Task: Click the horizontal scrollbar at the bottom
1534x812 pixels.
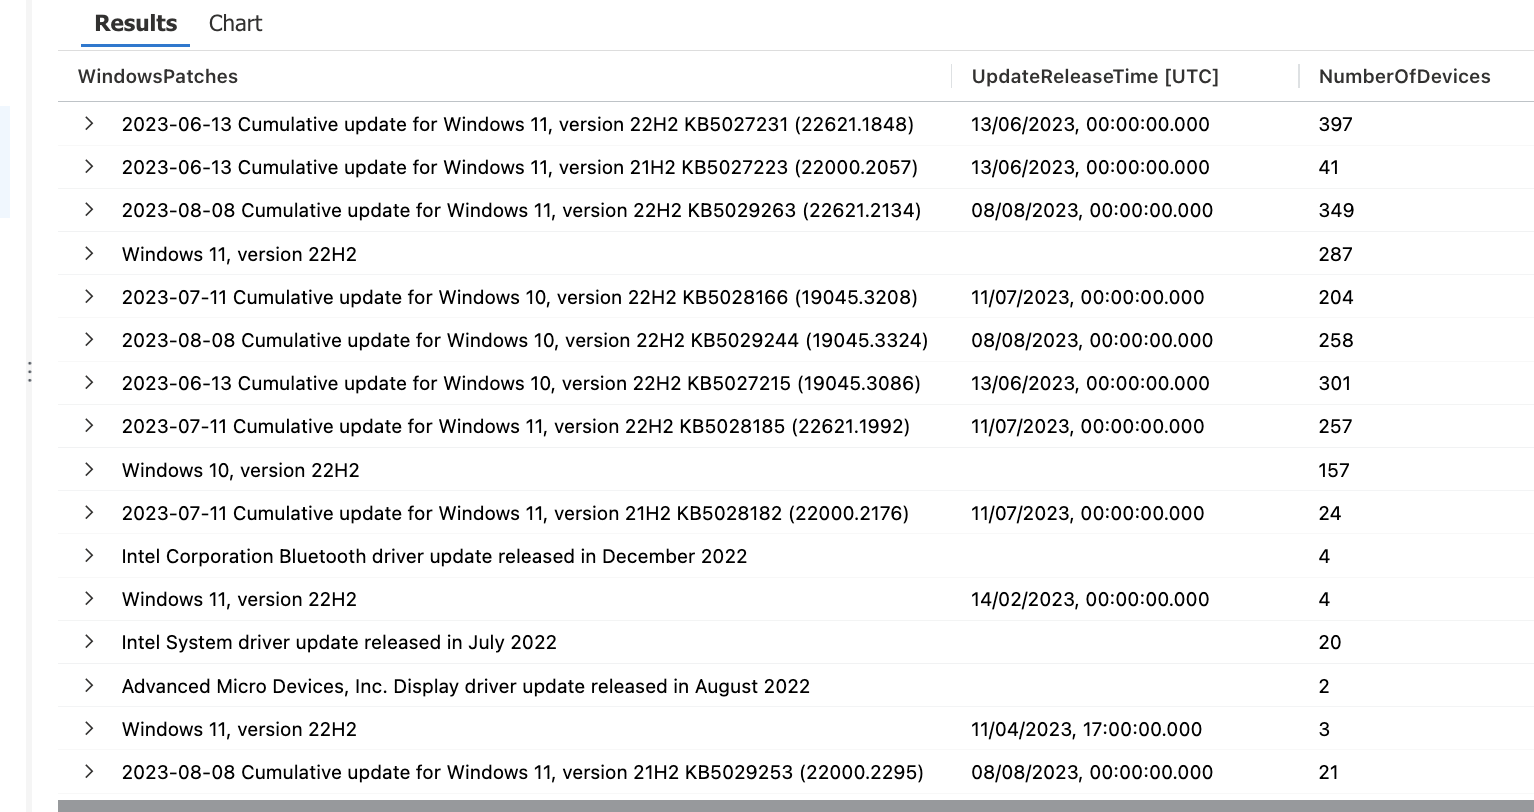Action: tap(790, 803)
